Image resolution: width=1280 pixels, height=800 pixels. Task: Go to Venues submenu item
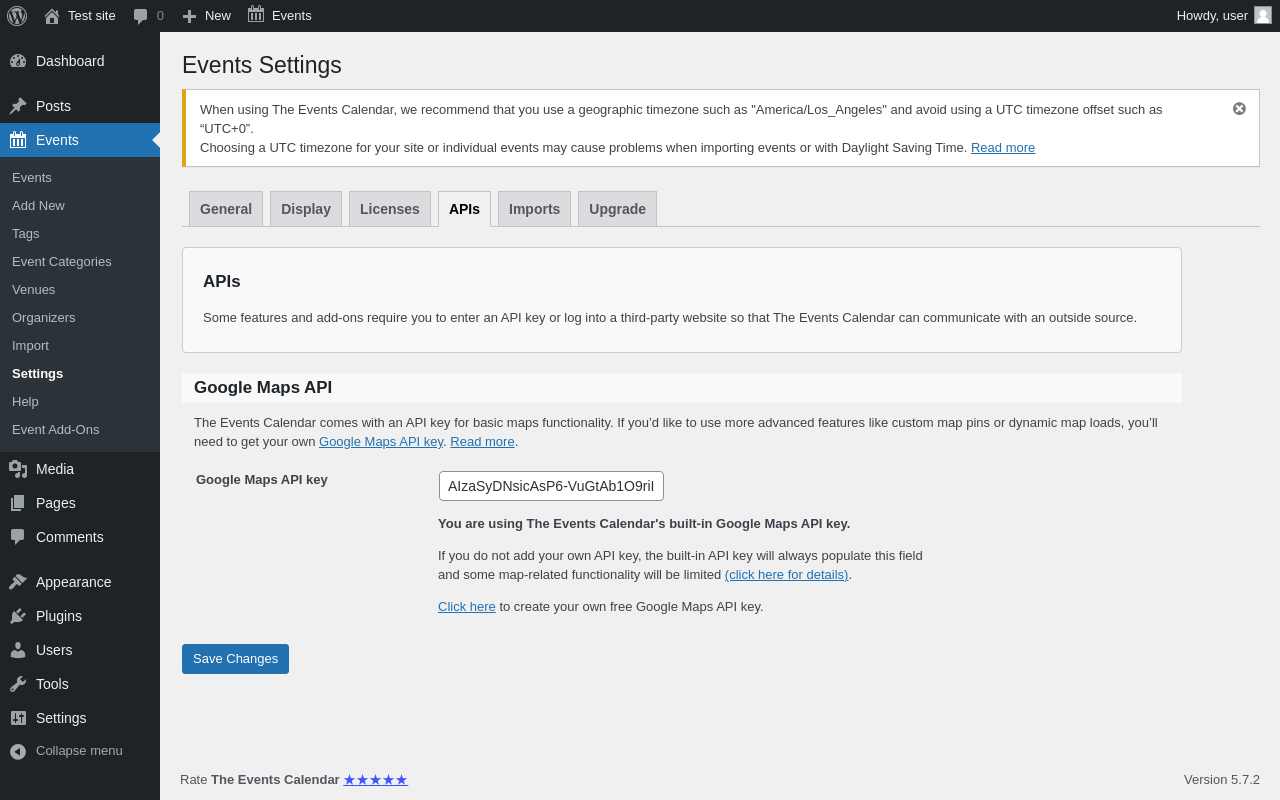click(x=34, y=289)
